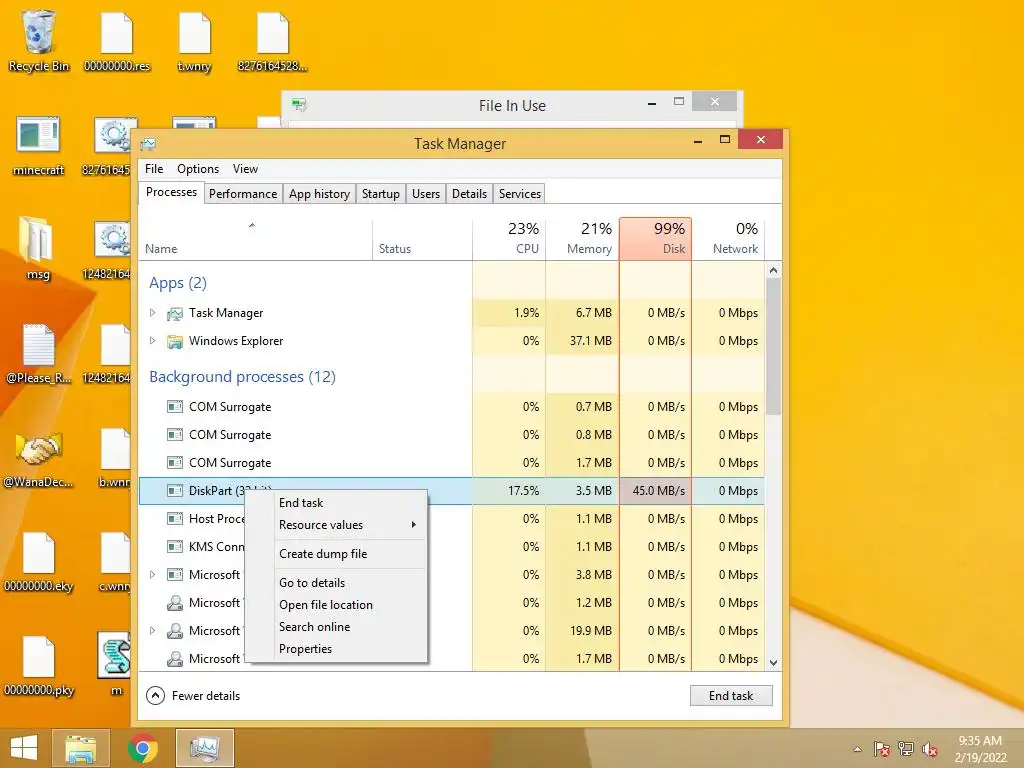This screenshot has width=1024, height=768.
Task: Switch to the App history tab
Action: (x=319, y=194)
